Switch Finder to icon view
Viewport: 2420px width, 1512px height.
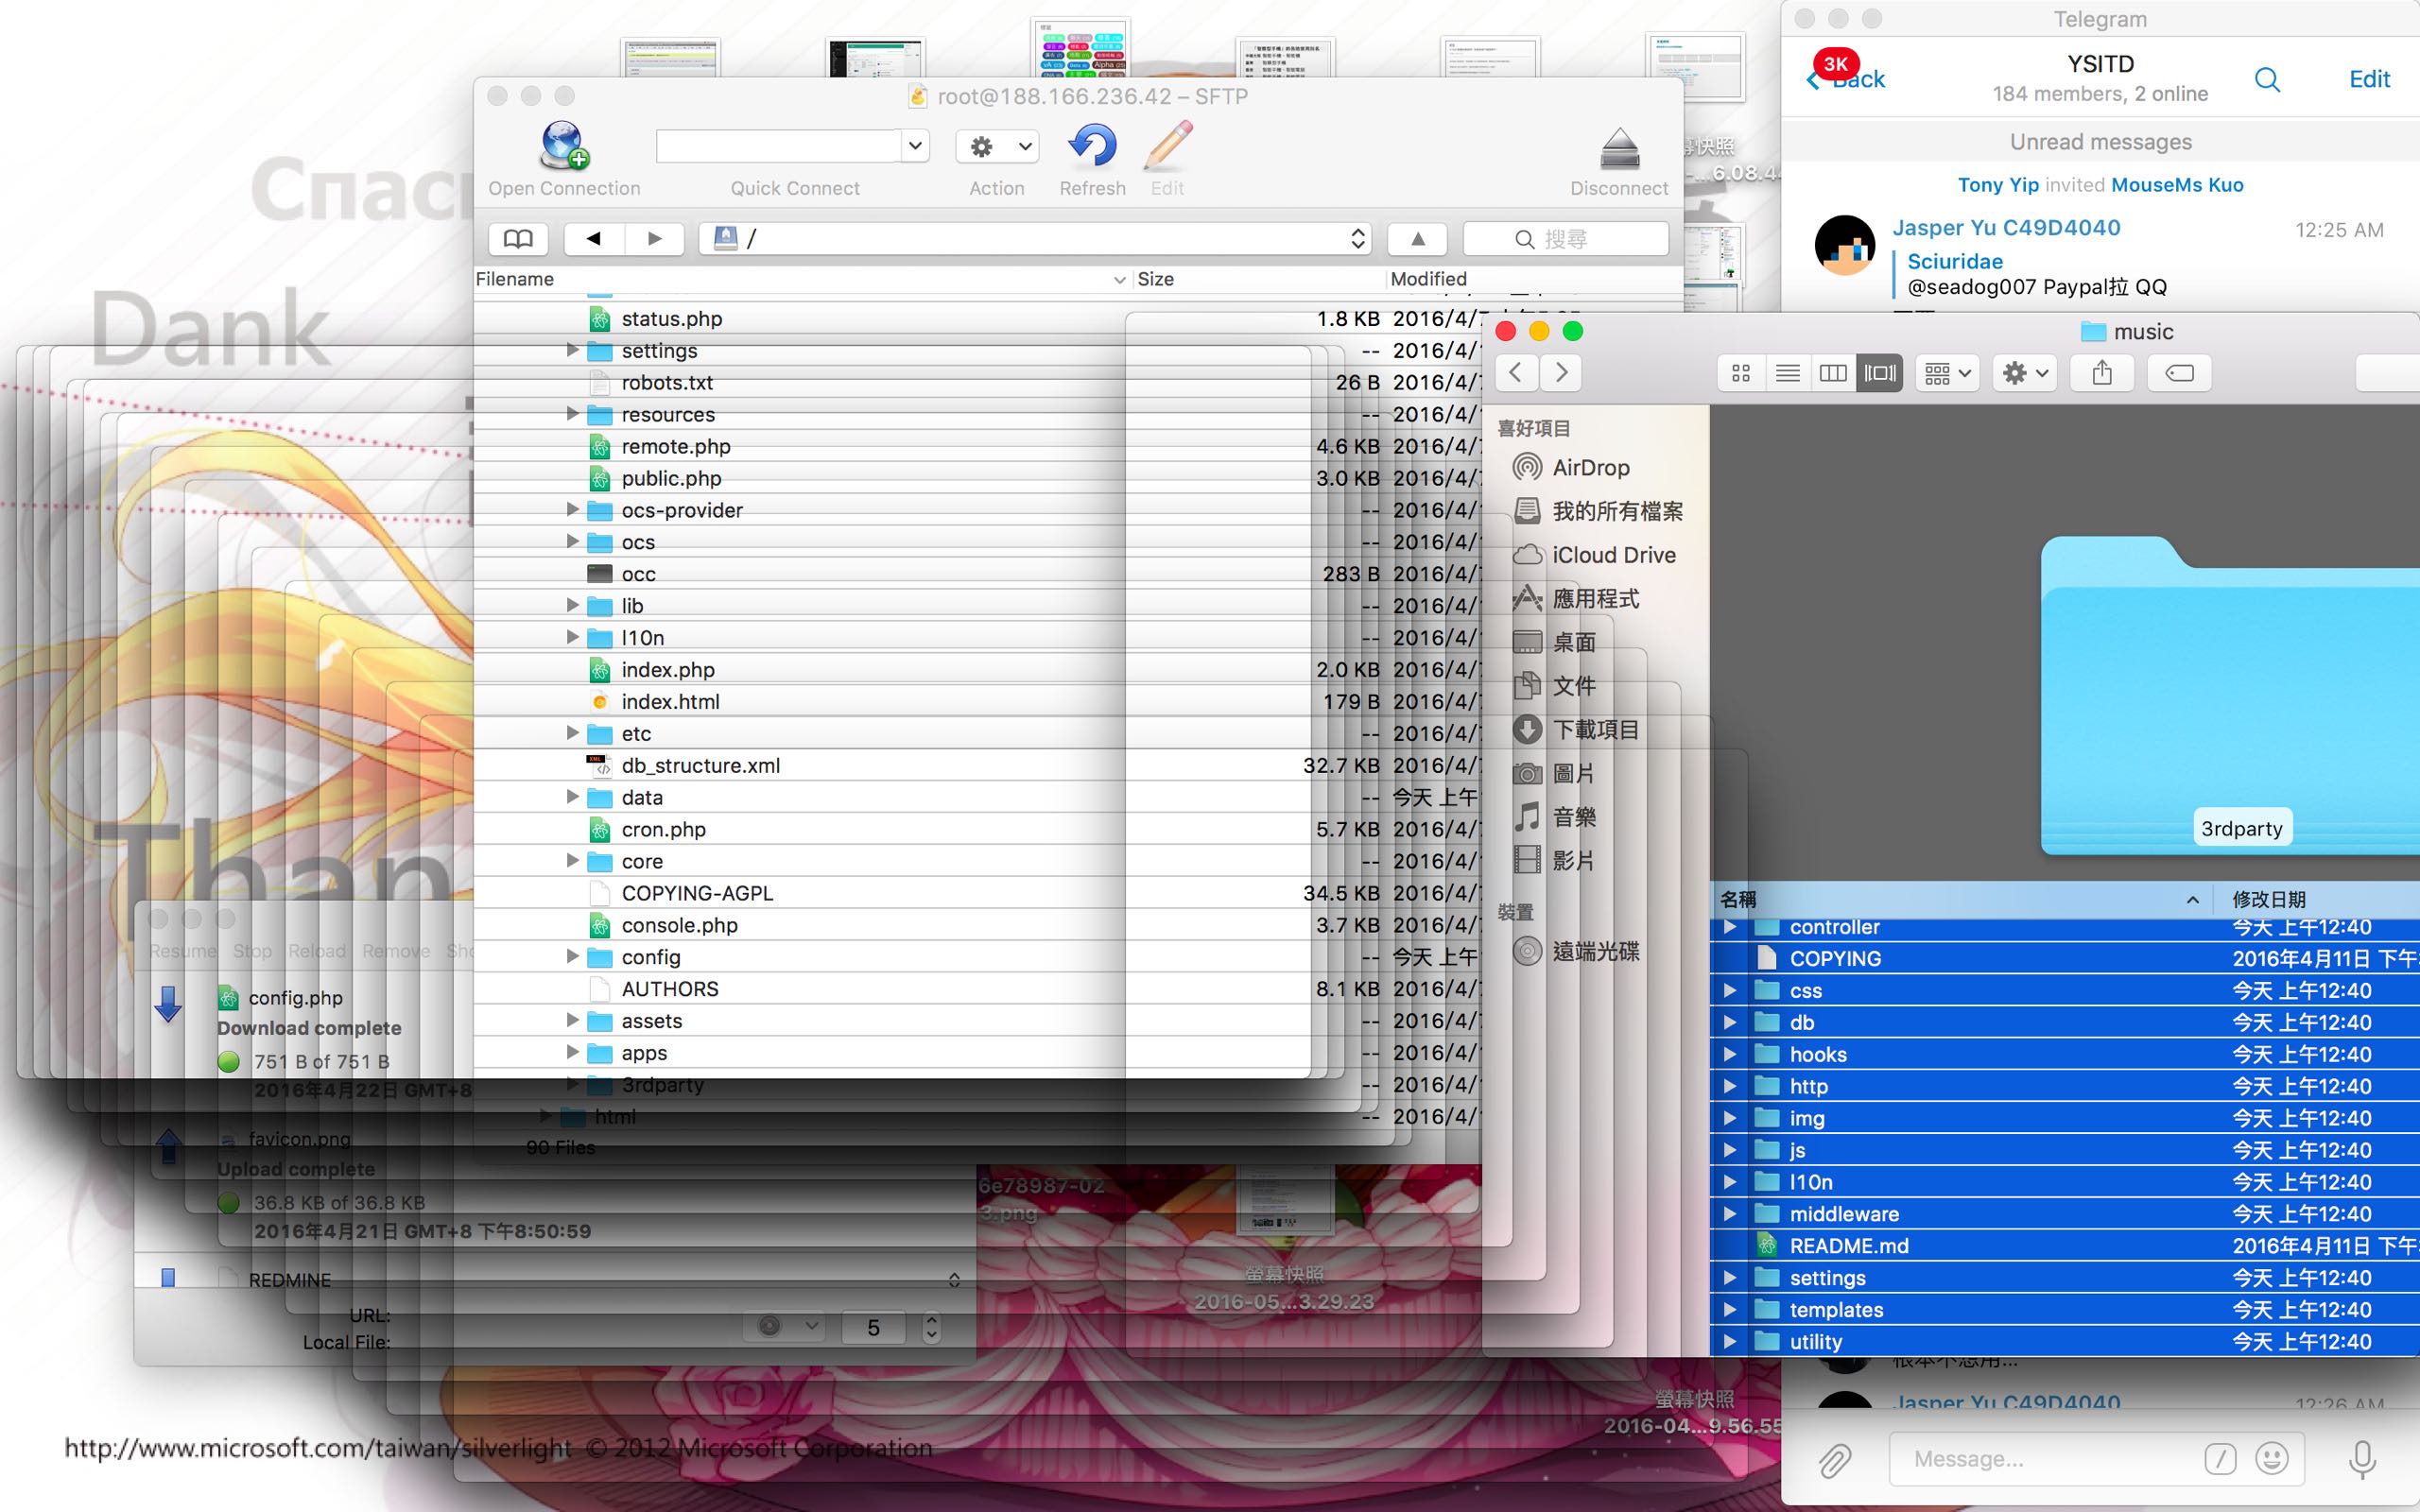pyautogui.click(x=1741, y=373)
